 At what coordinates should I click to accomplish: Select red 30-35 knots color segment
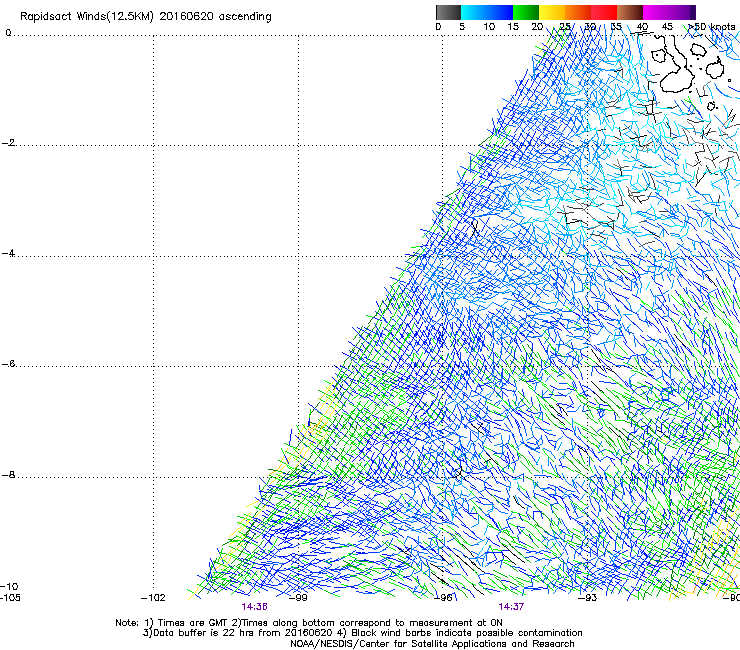(604, 12)
